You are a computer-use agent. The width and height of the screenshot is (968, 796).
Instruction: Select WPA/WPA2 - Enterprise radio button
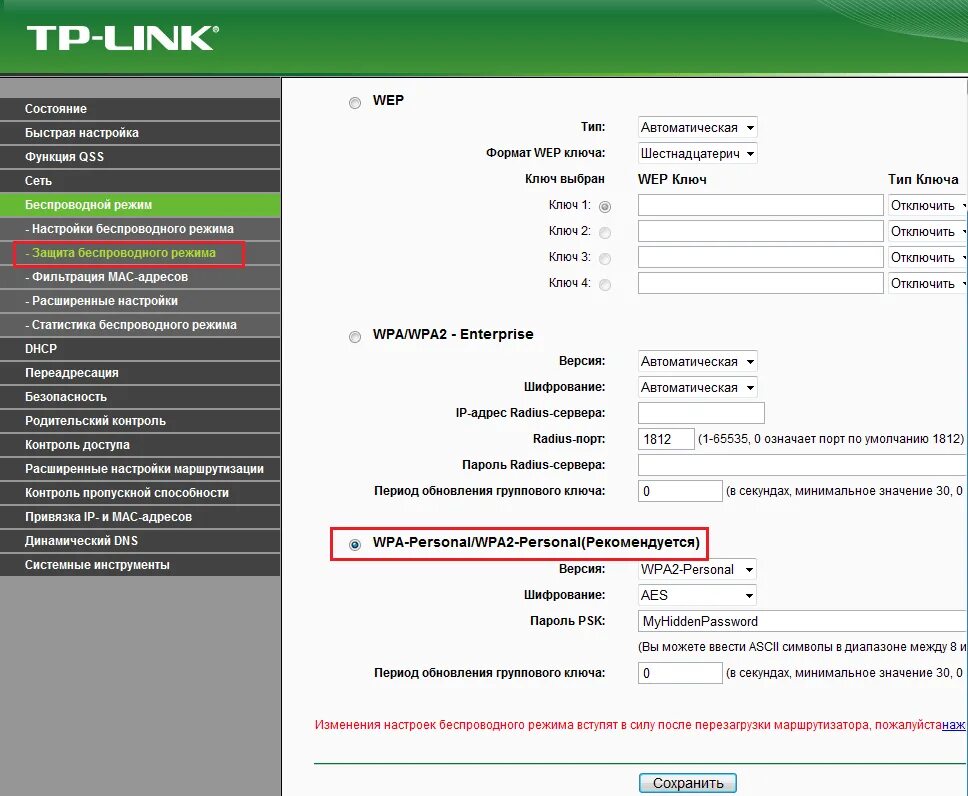coord(355,337)
